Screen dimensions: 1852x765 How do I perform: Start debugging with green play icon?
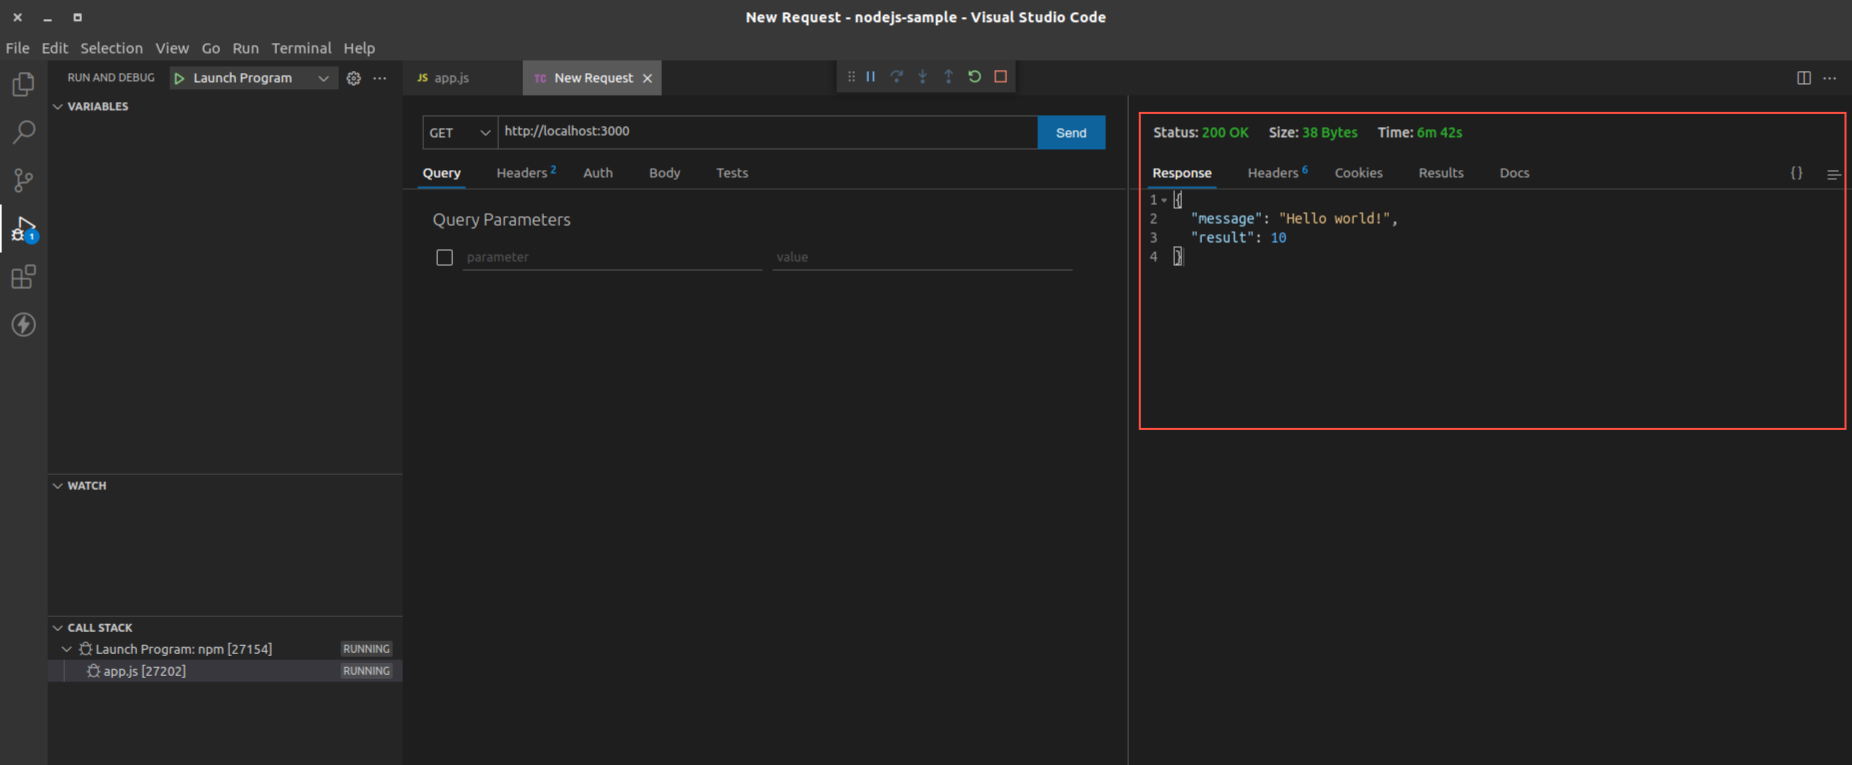tap(179, 78)
